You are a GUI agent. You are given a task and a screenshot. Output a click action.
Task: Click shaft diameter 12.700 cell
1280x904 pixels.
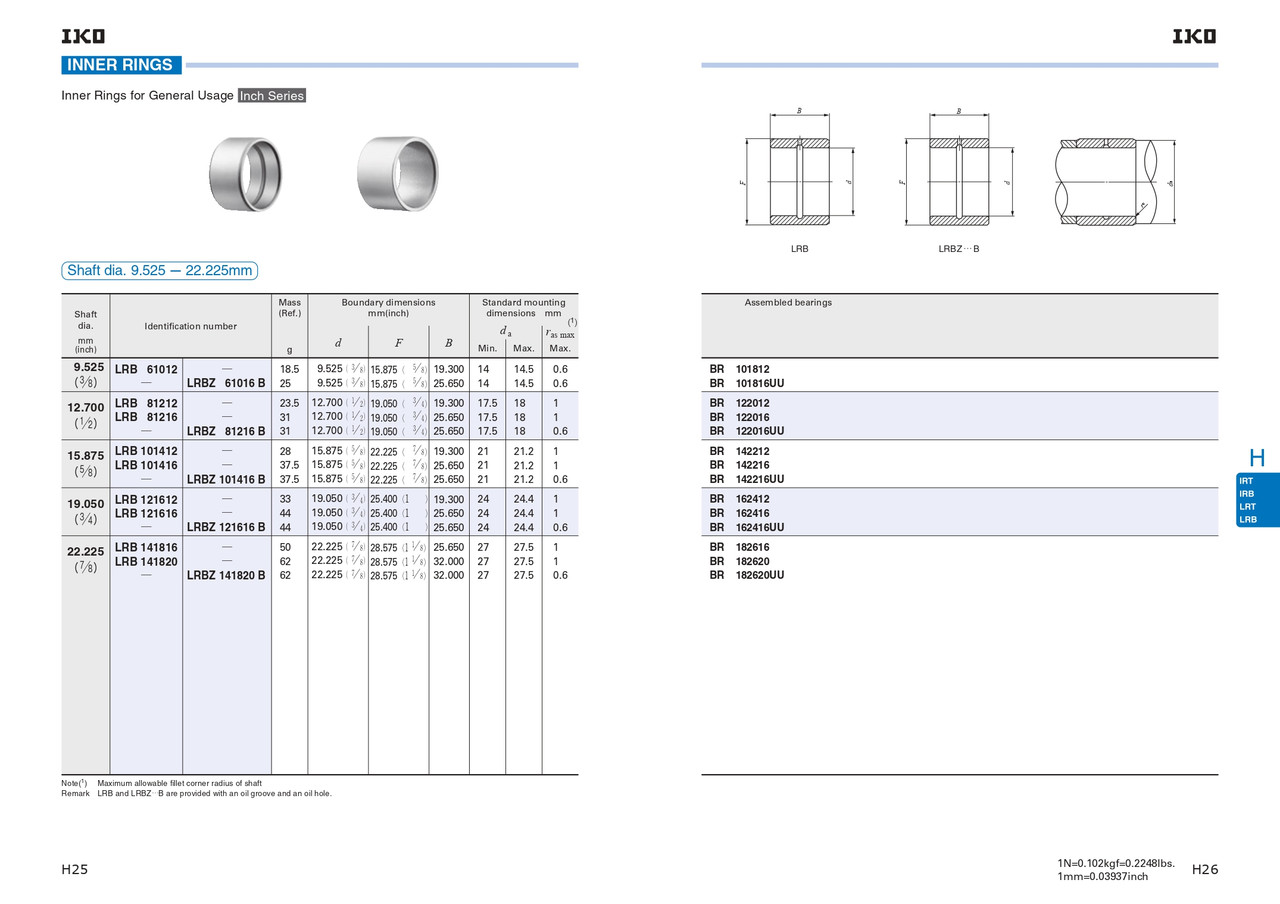[x=86, y=416]
